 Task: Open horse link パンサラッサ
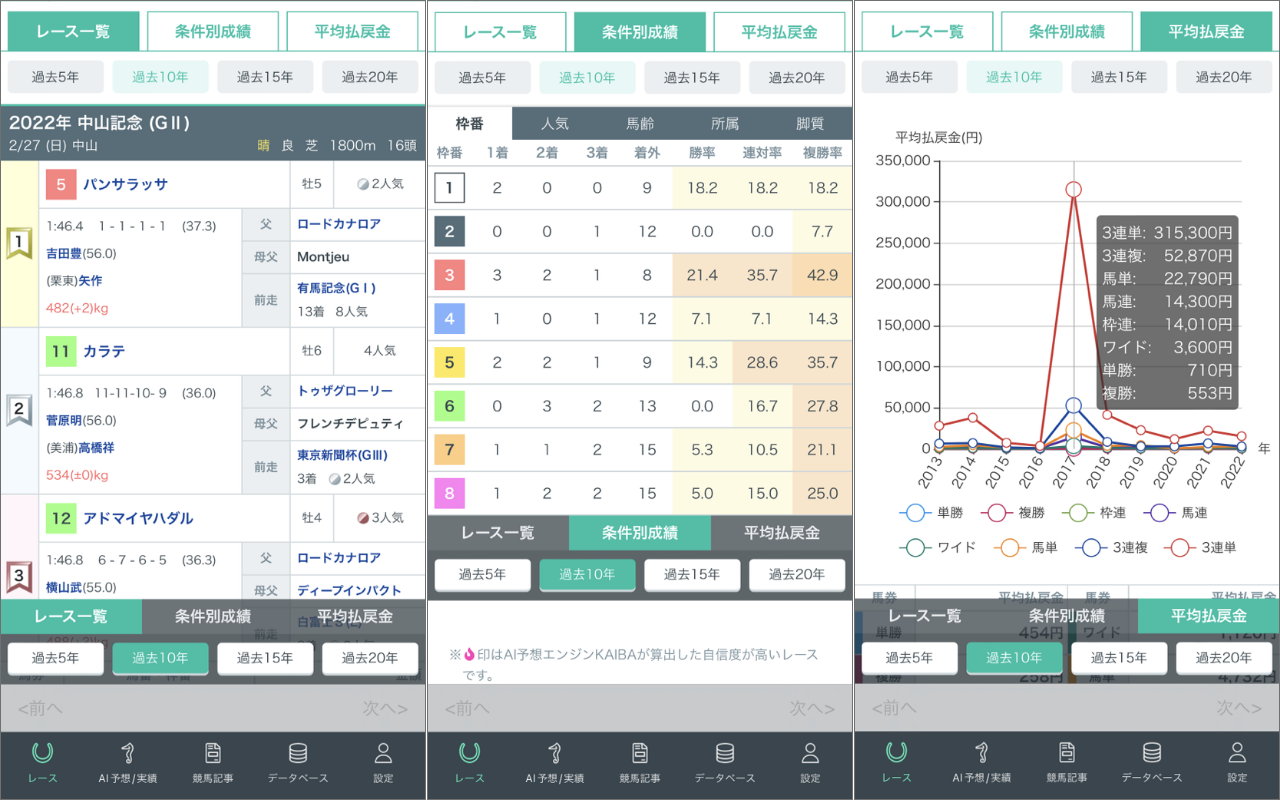[125, 184]
